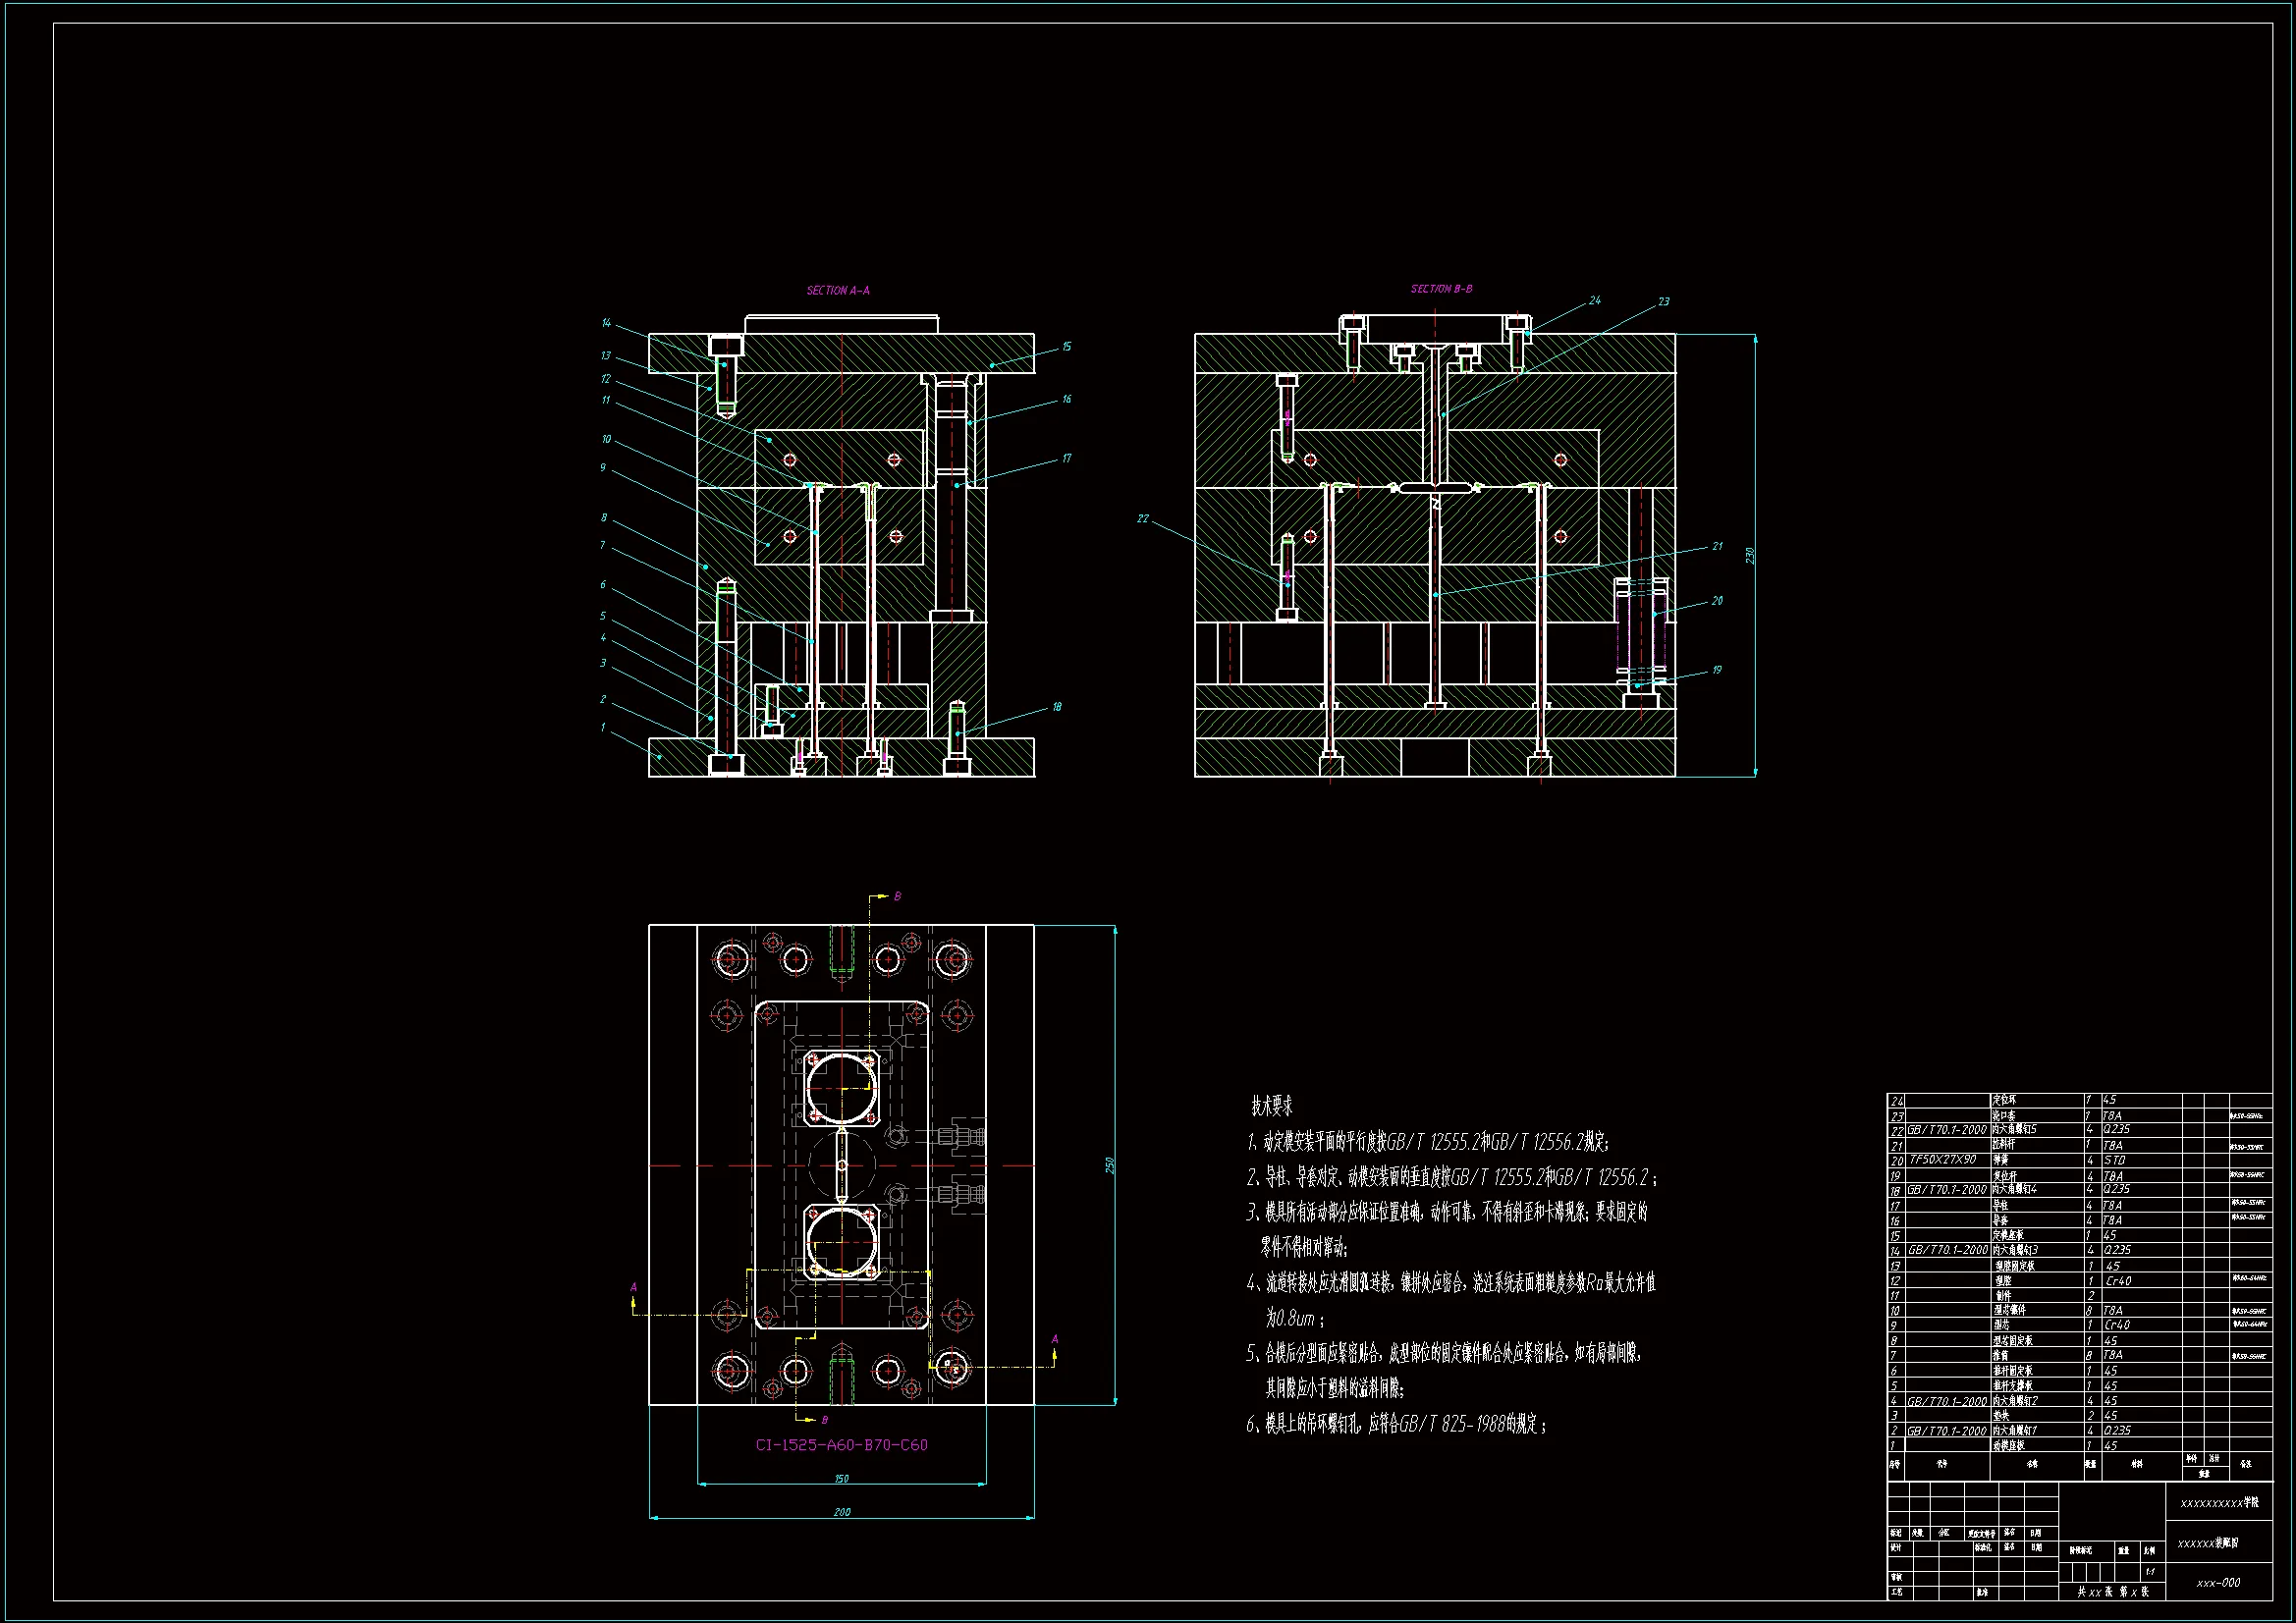Click the SECTION A-A view label

pos(838,291)
